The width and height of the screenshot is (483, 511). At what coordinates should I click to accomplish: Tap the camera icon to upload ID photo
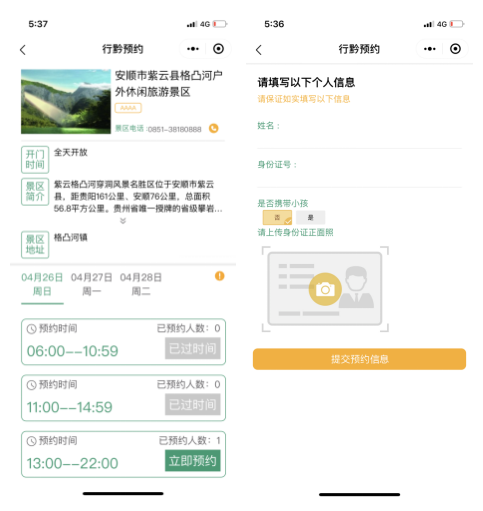point(325,289)
